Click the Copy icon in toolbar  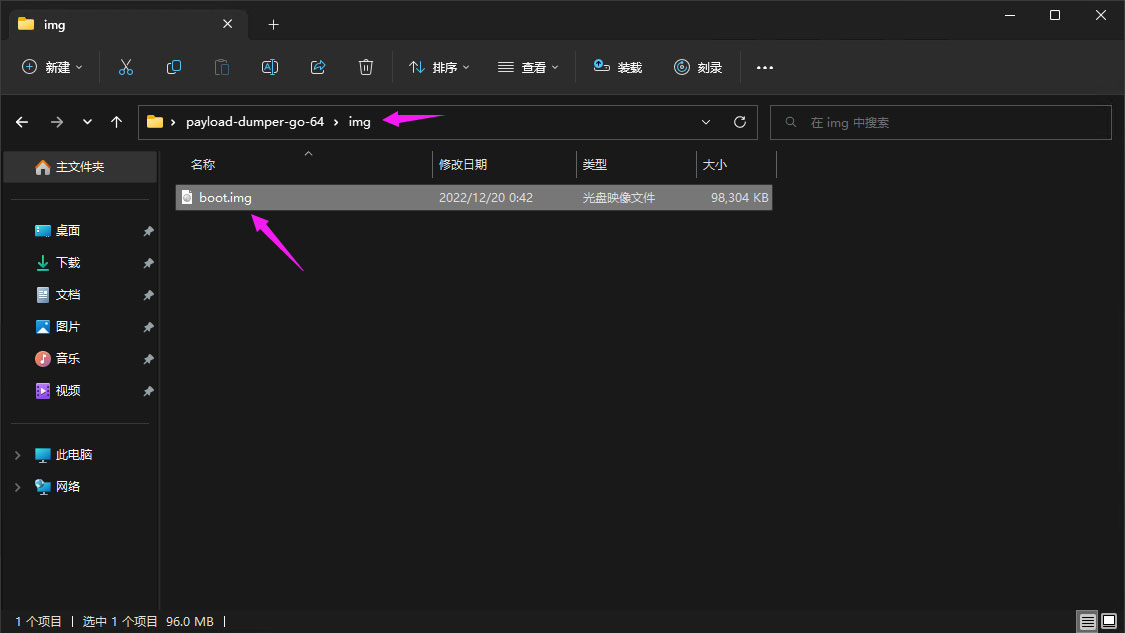coord(174,67)
